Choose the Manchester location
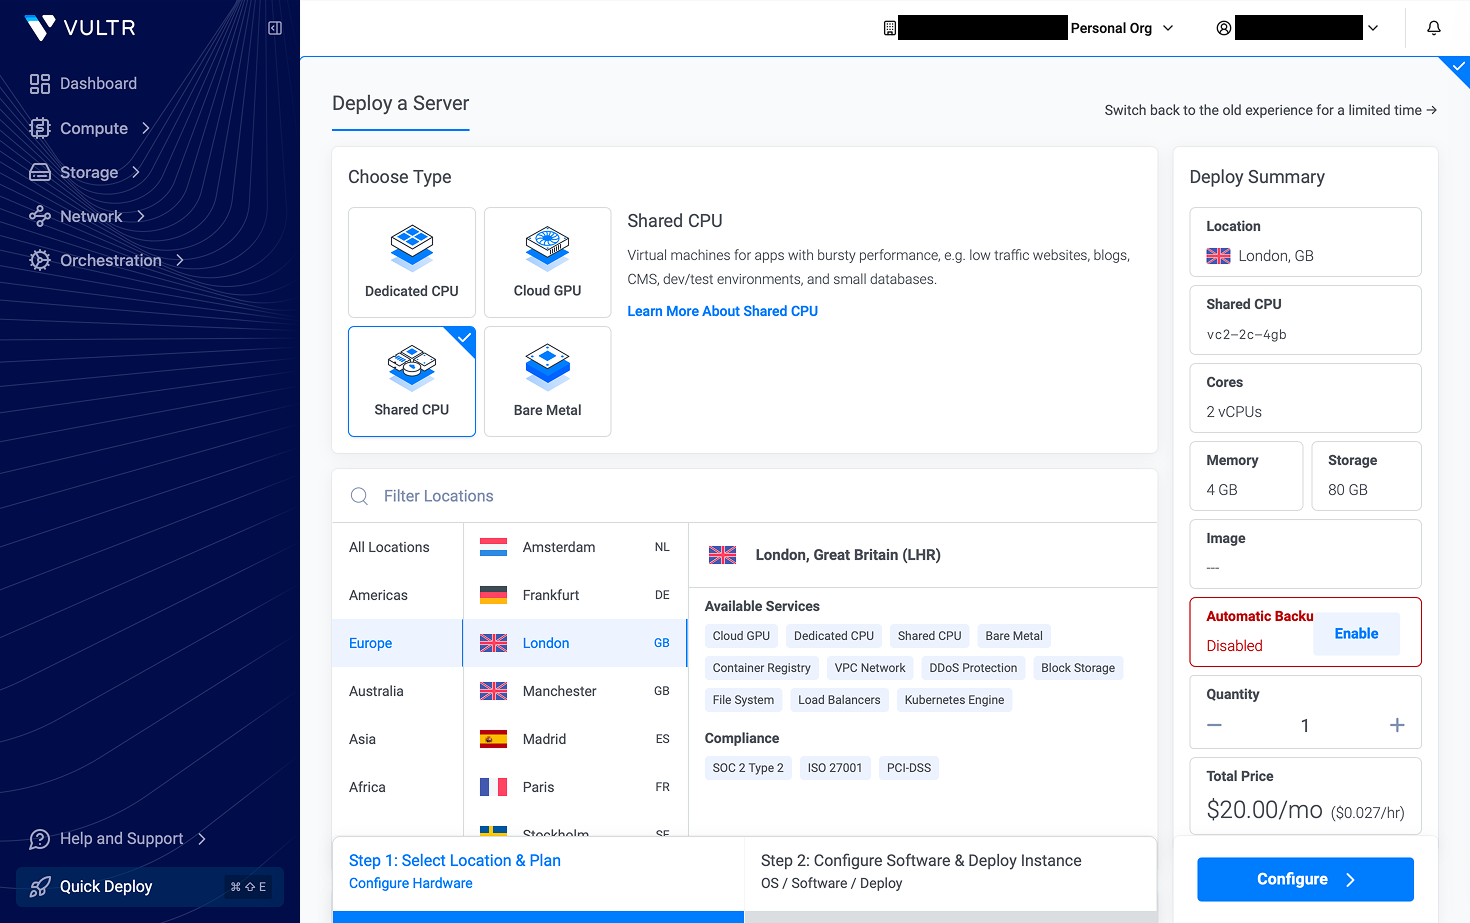1470x923 pixels. 575,691
